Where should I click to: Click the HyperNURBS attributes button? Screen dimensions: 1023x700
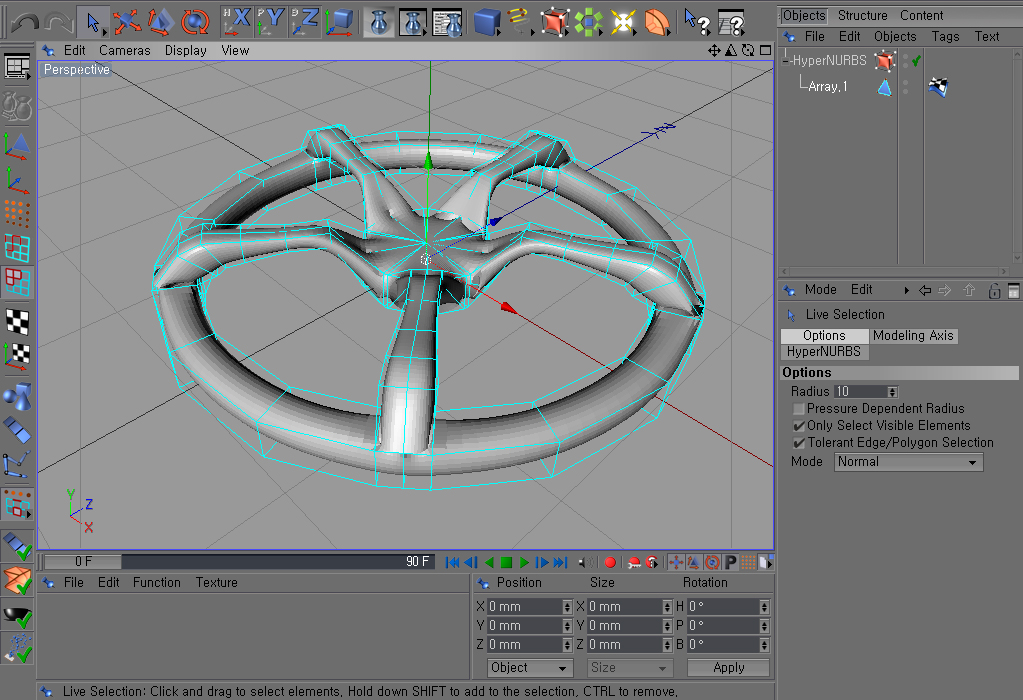point(825,352)
